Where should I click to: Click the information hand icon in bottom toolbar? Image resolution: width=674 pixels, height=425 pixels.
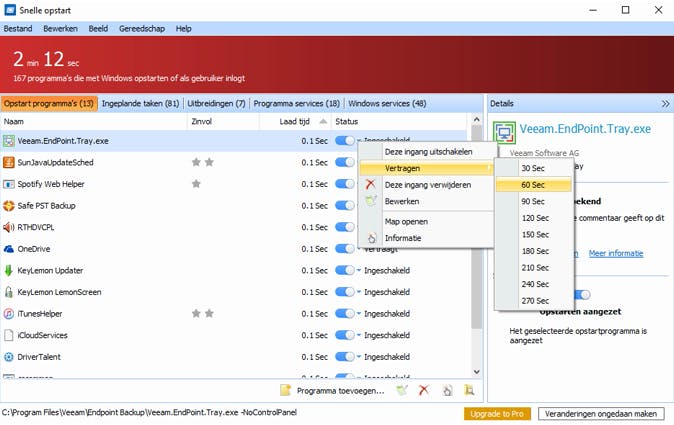click(447, 390)
